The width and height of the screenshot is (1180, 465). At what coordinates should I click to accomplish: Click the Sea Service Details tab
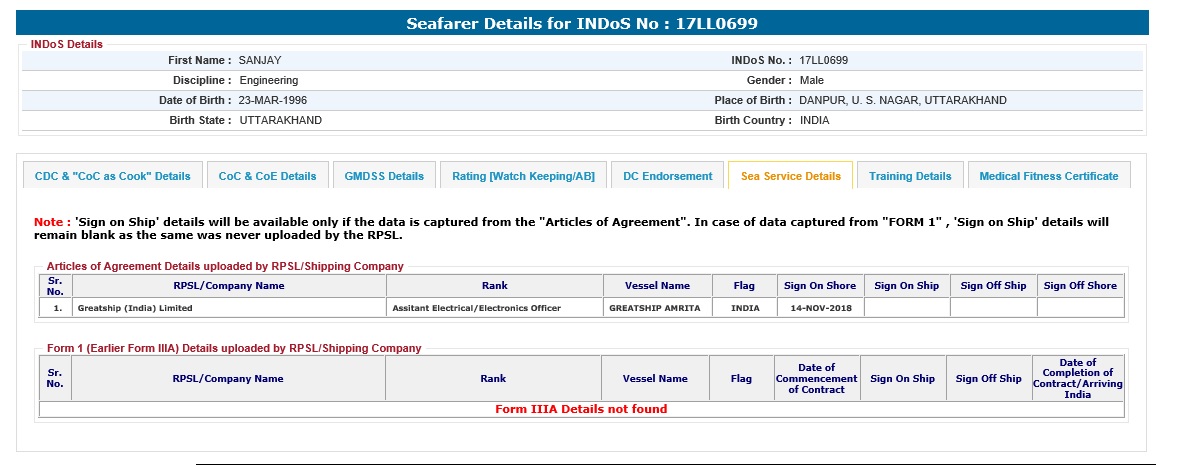click(x=790, y=176)
